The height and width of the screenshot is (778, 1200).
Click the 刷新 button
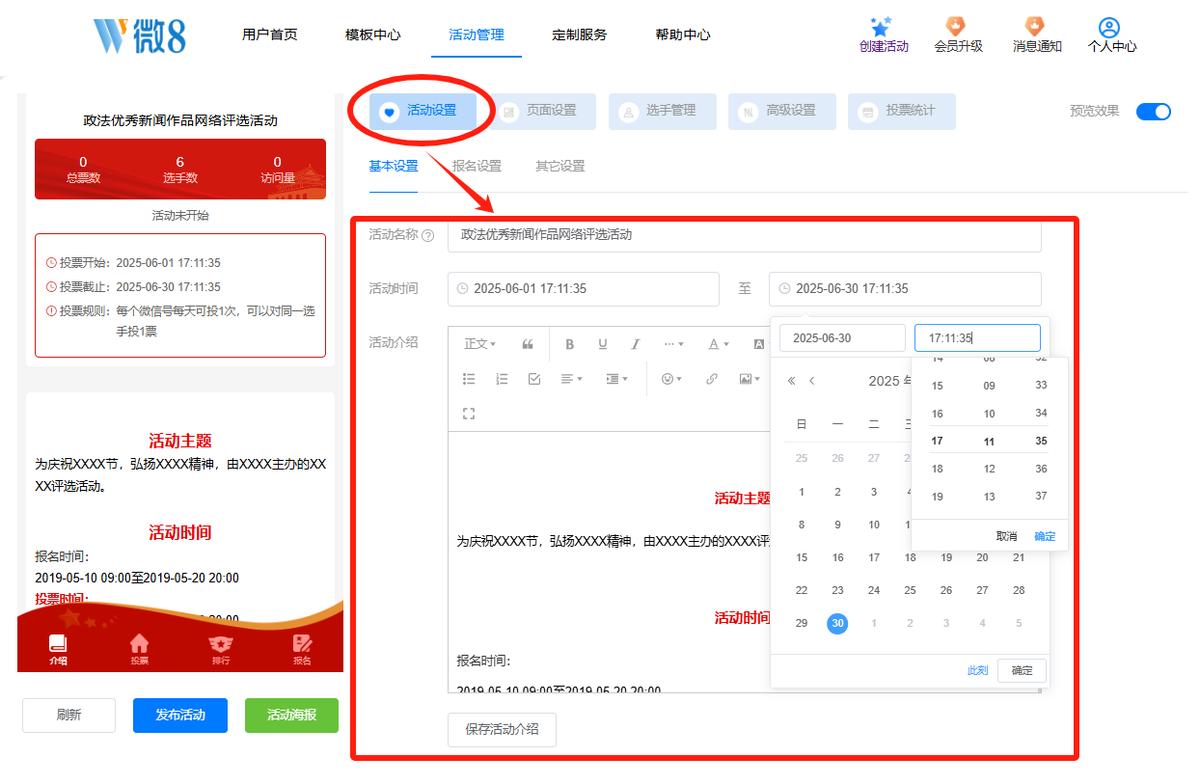[x=69, y=715]
